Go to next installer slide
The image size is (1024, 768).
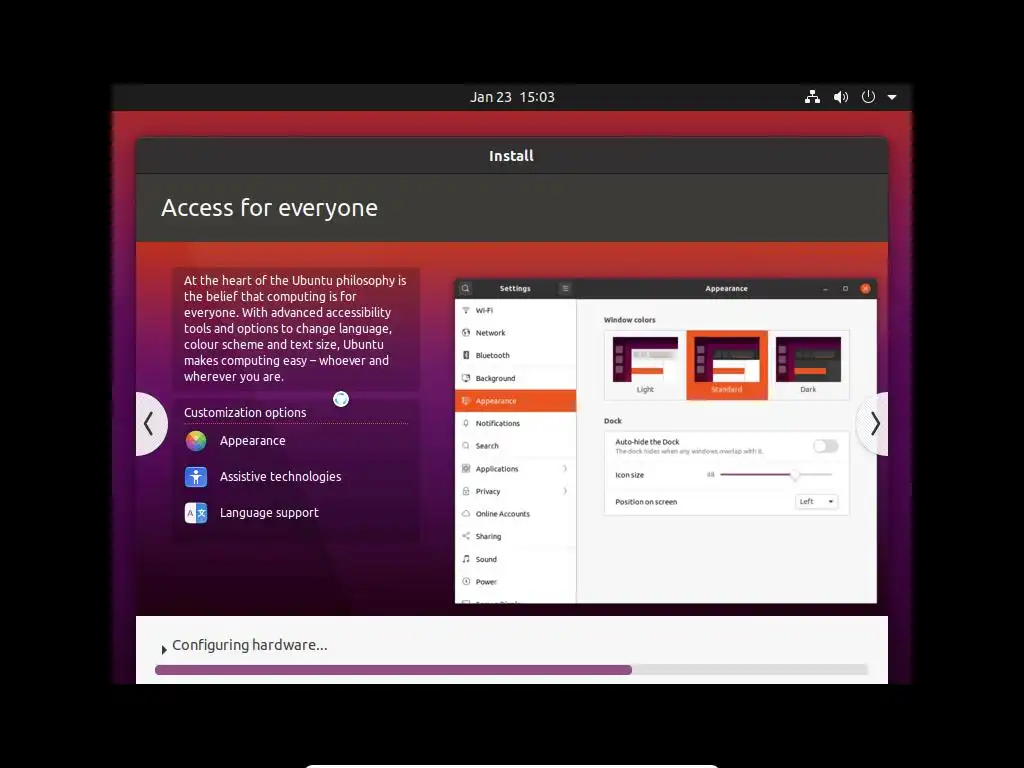click(x=874, y=424)
